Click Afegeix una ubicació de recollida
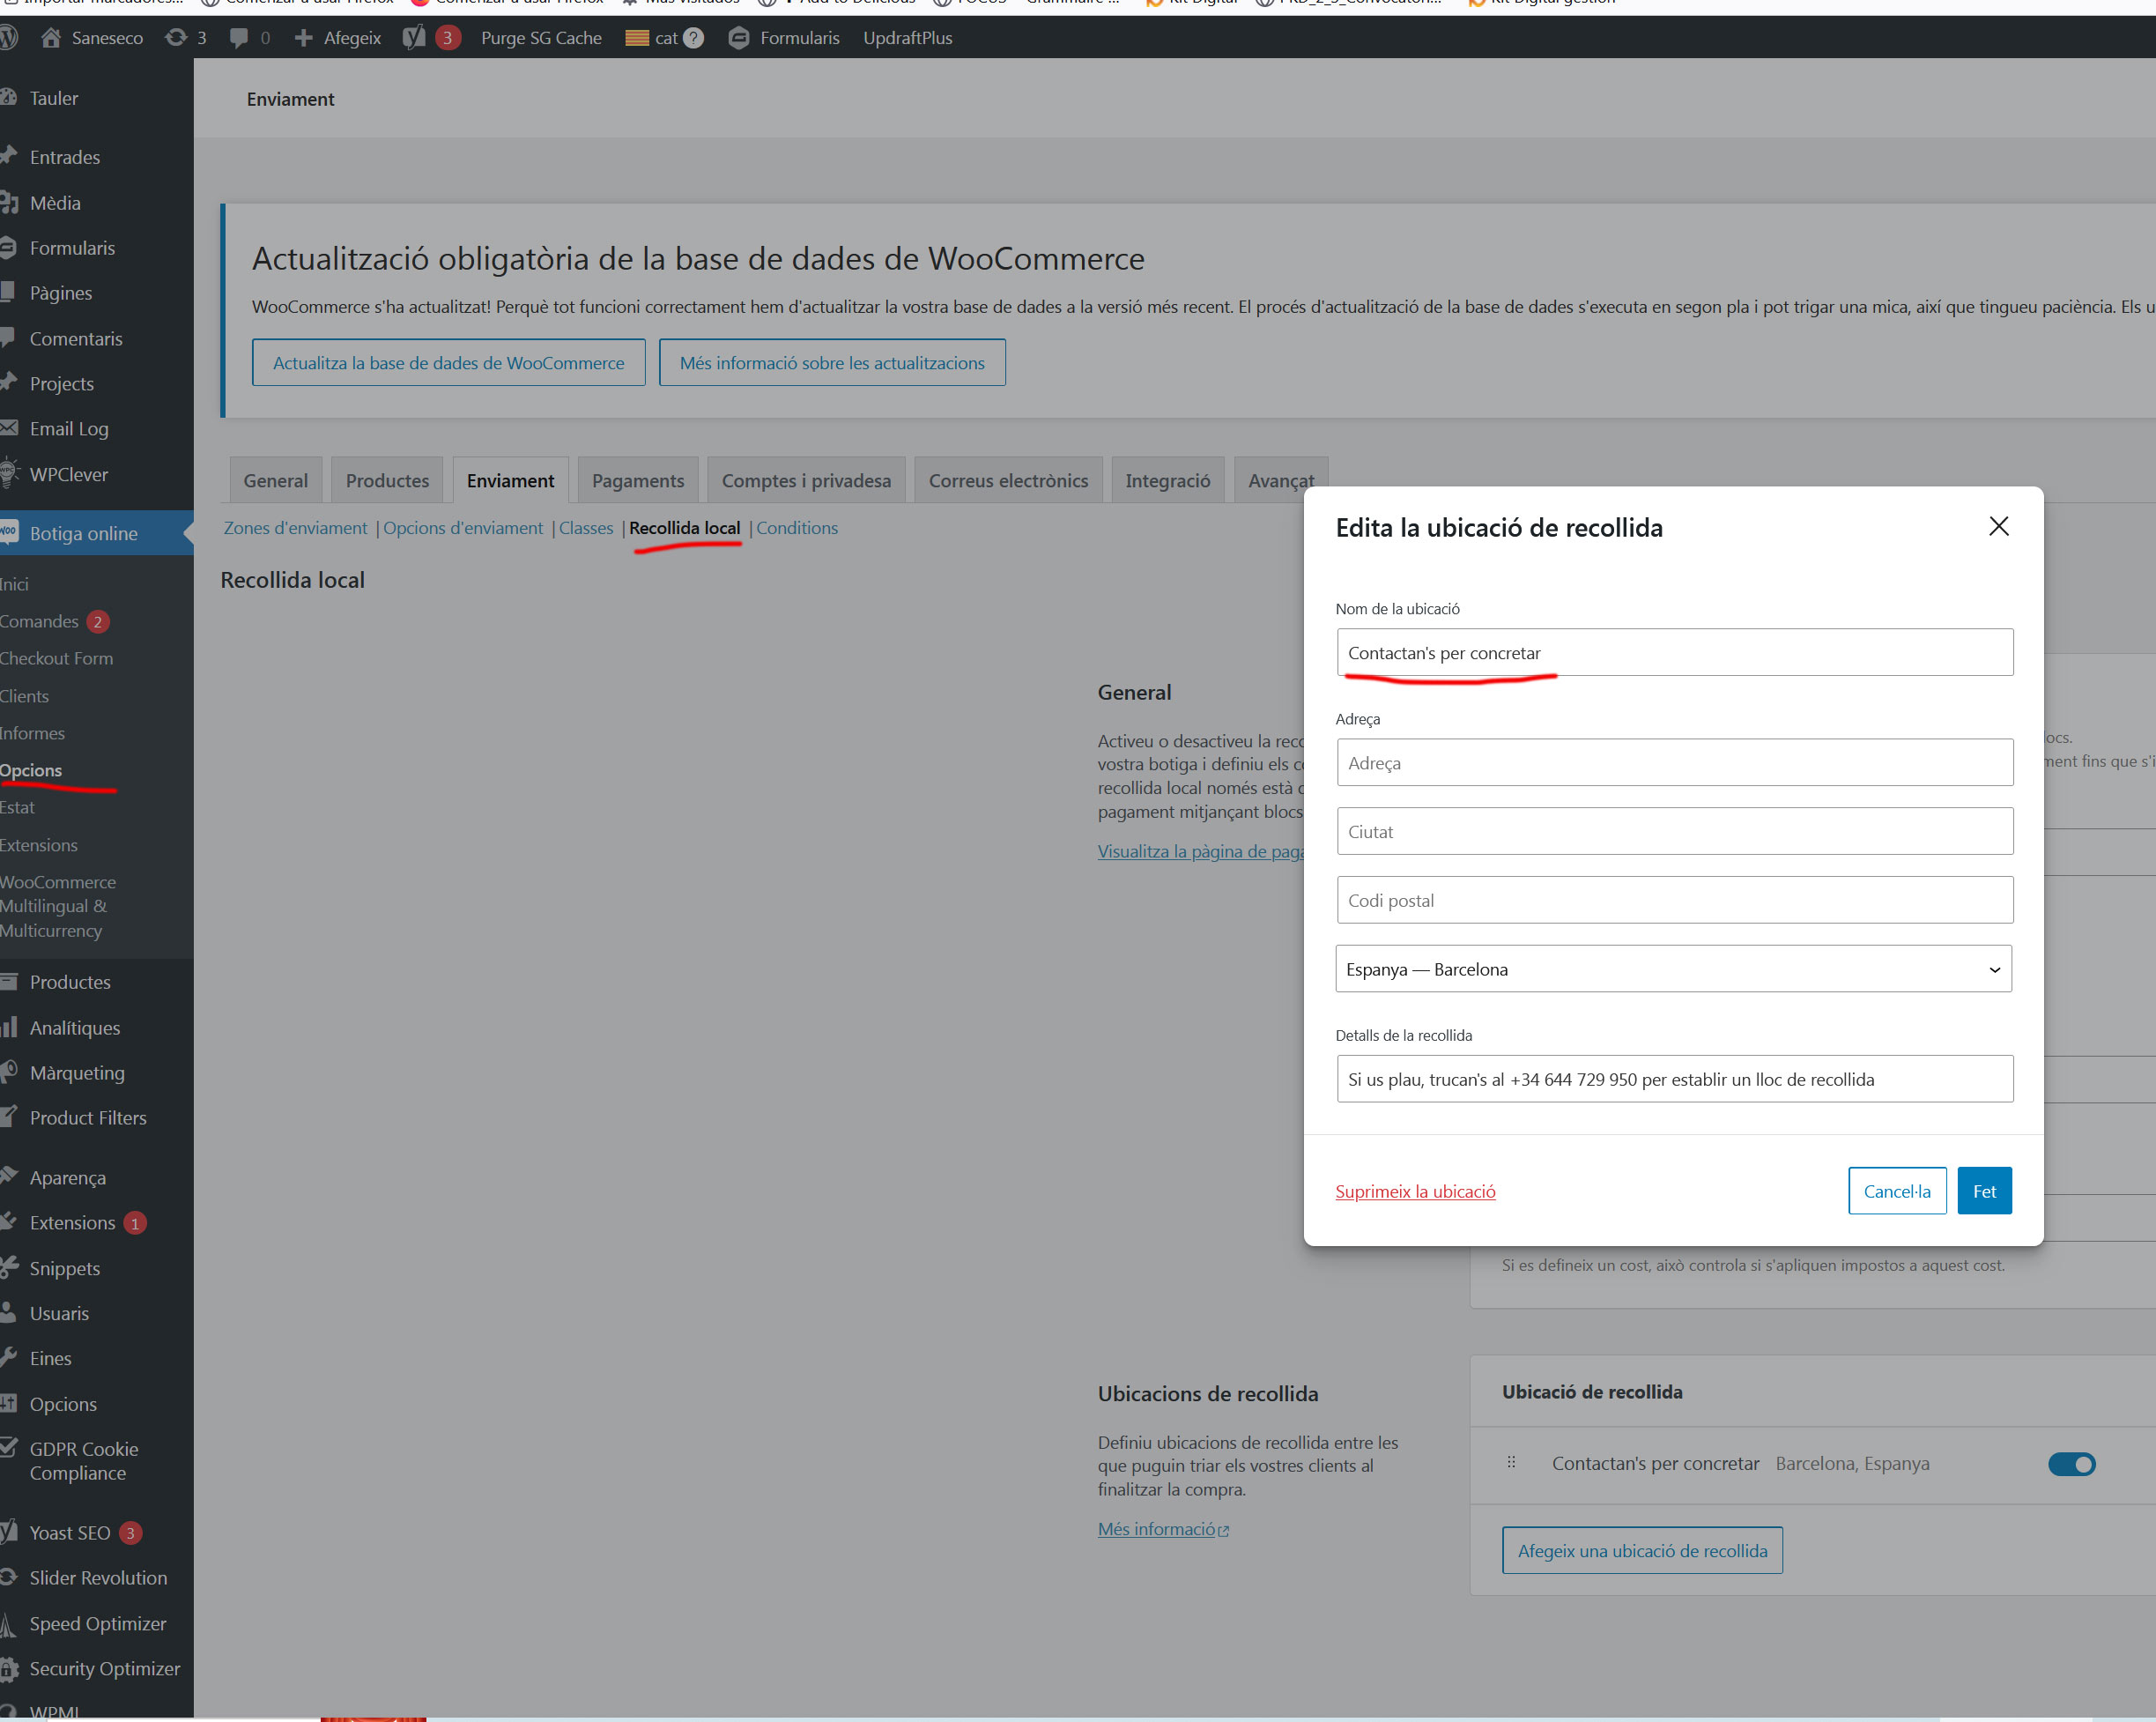Viewport: 2156px width, 1722px height. click(x=1642, y=1551)
